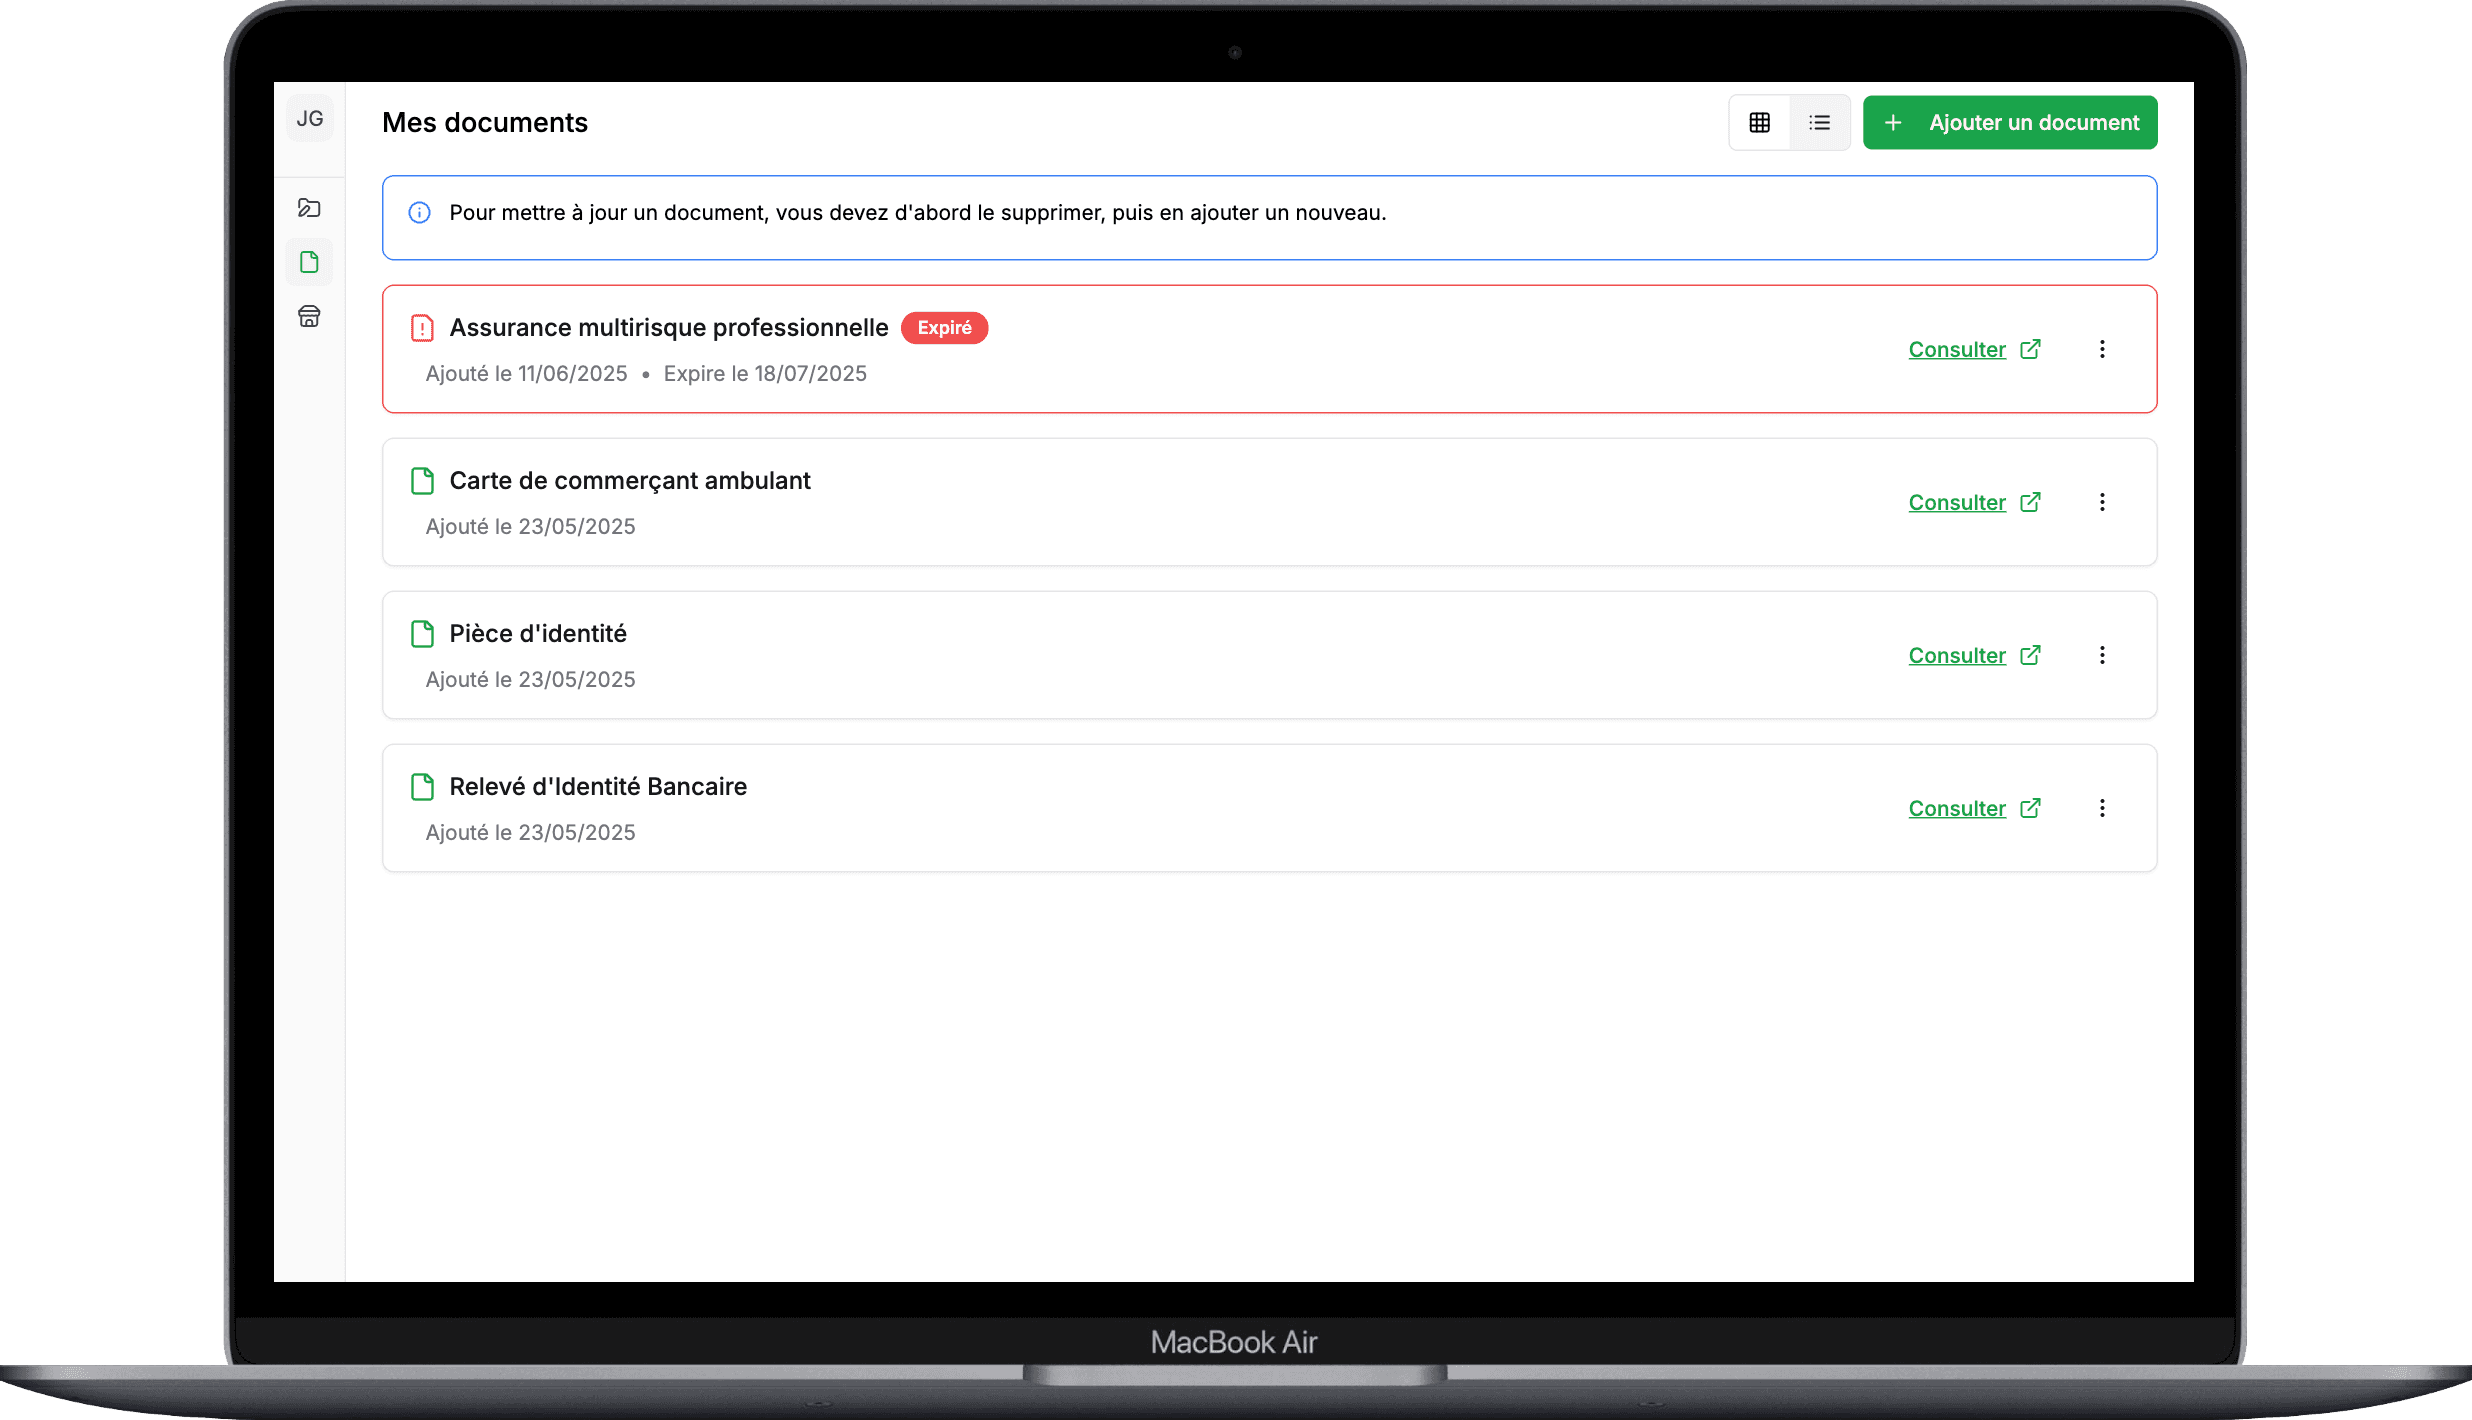Expand more options for Pièce d'identité
Image resolution: width=2472 pixels, height=1420 pixels.
(x=2102, y=655)
